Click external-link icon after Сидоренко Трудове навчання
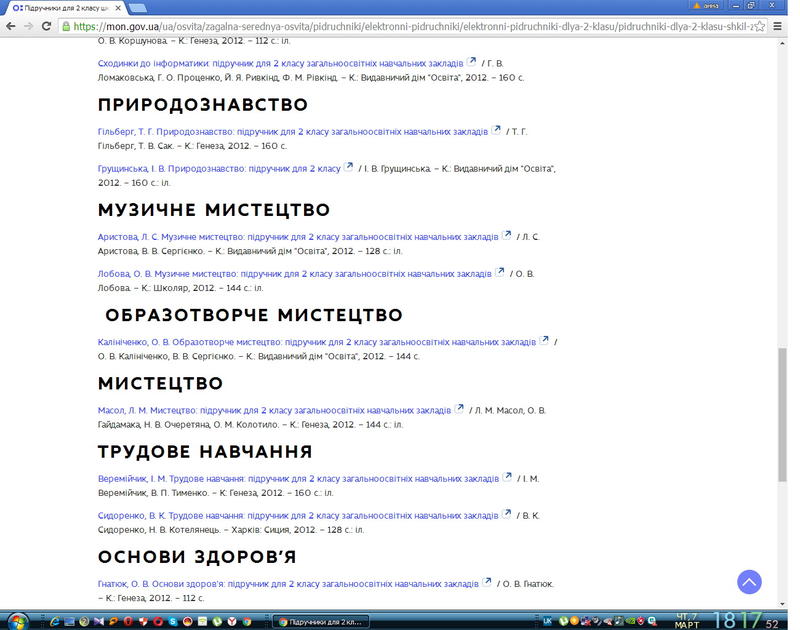The width and height of the screenshot is (800, 630). click(507, 513)
